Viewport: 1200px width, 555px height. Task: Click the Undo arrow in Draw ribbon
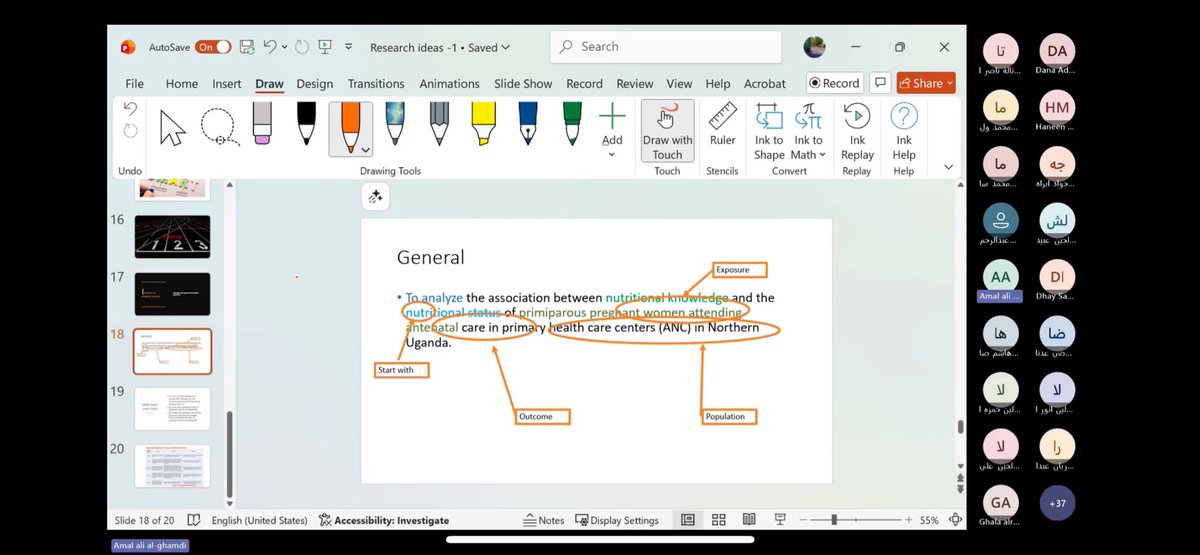click(x=130, y=108)
